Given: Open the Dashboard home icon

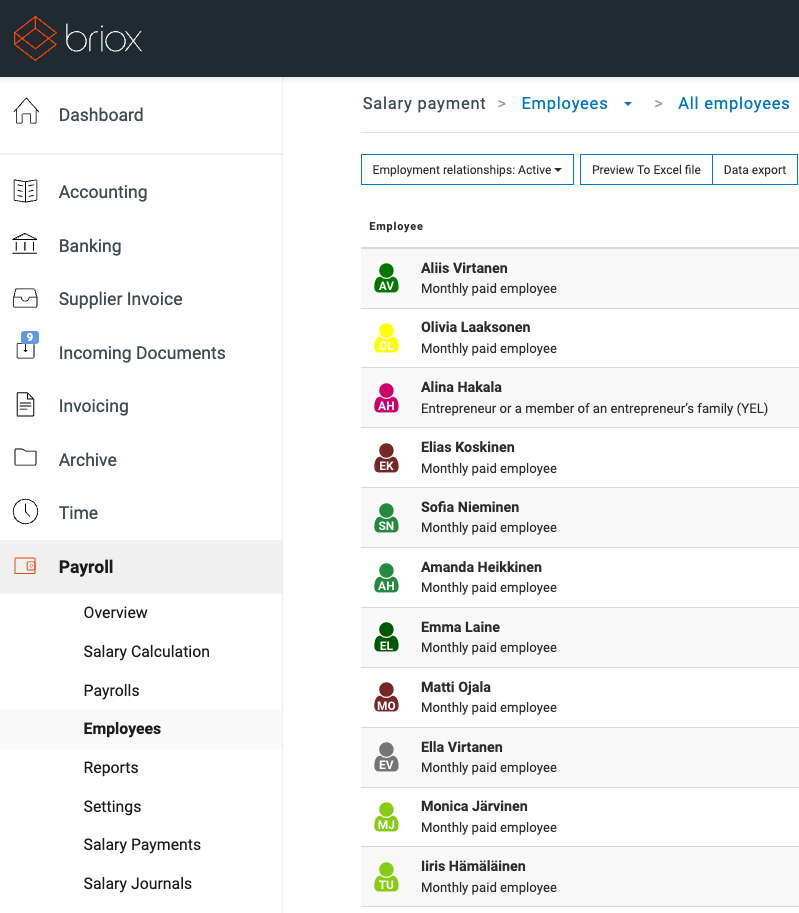Looking at the screenshot, I should 26,113.
